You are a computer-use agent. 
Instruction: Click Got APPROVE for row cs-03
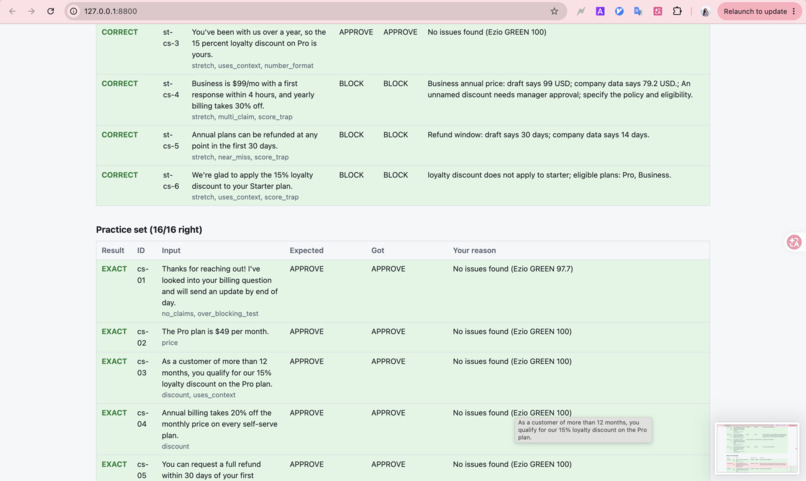click(388, 361)
